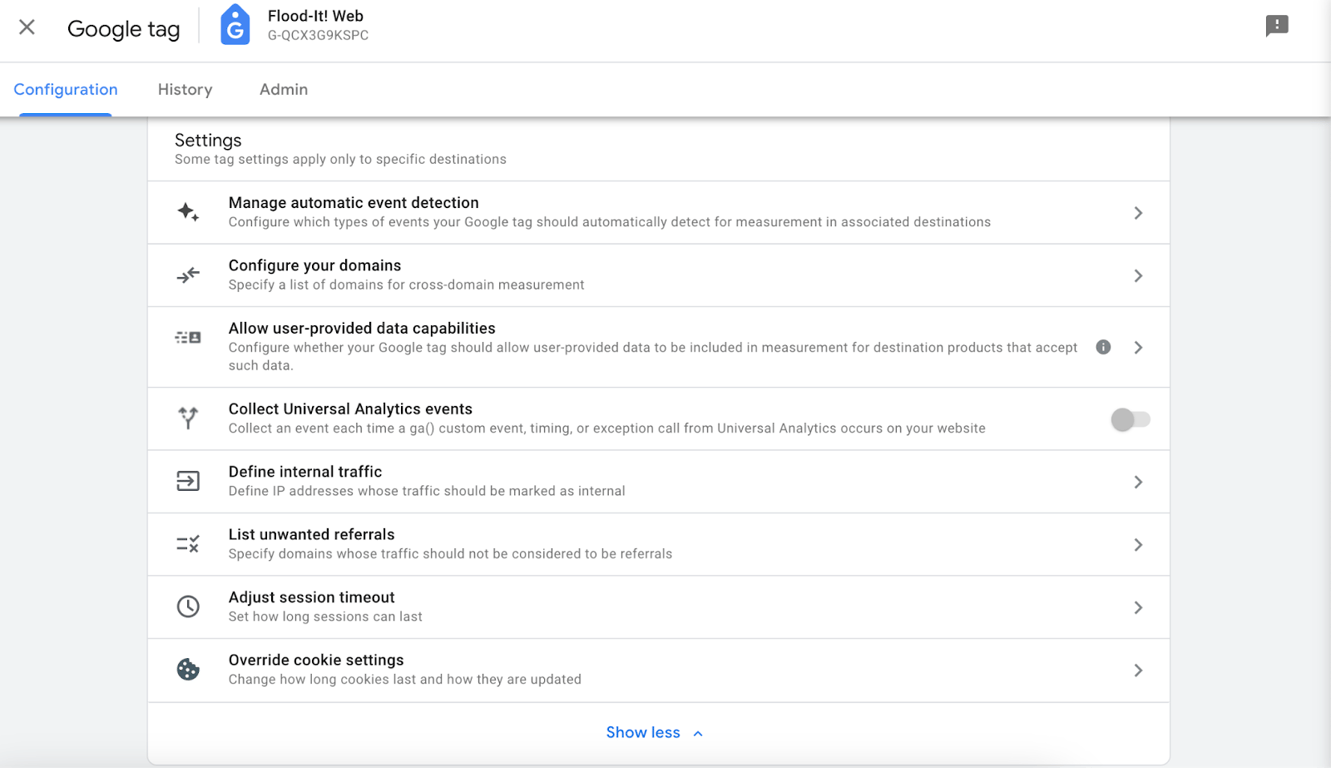Click 'Specify domains whose traffic' description
1331x768 pixels.
[x=450, y=554]
